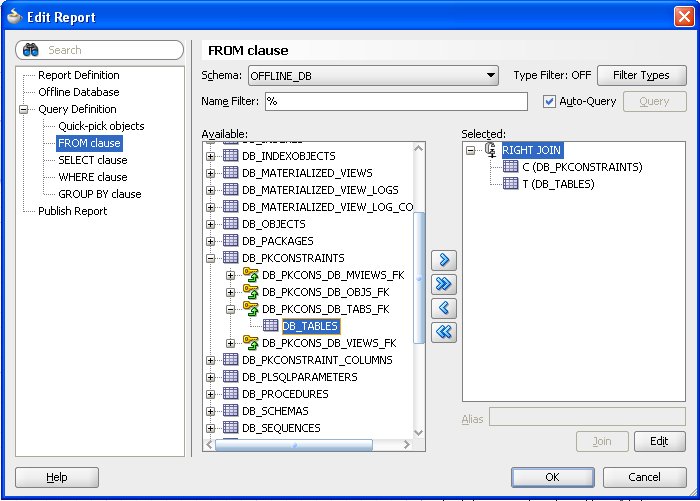Click the table icon for DB_OBJECTS
The height and width of the screenshot is (501, 700).
tap(230, 223)
